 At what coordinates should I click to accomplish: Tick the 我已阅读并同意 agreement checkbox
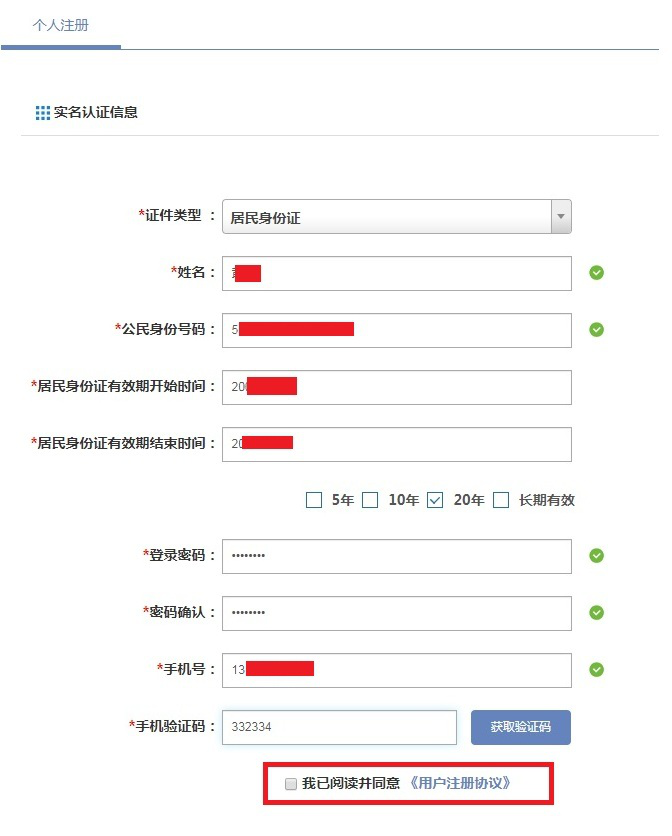[x=291, y=784]
